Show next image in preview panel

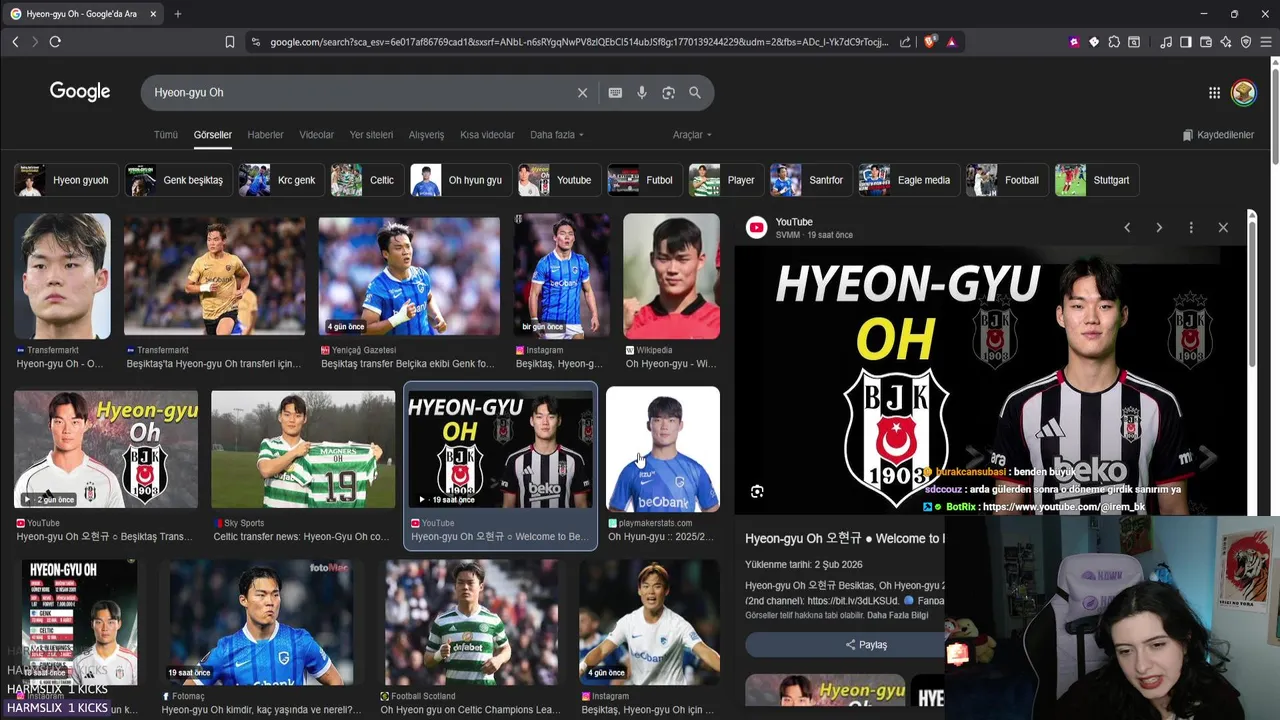(x=1159, y=228)
